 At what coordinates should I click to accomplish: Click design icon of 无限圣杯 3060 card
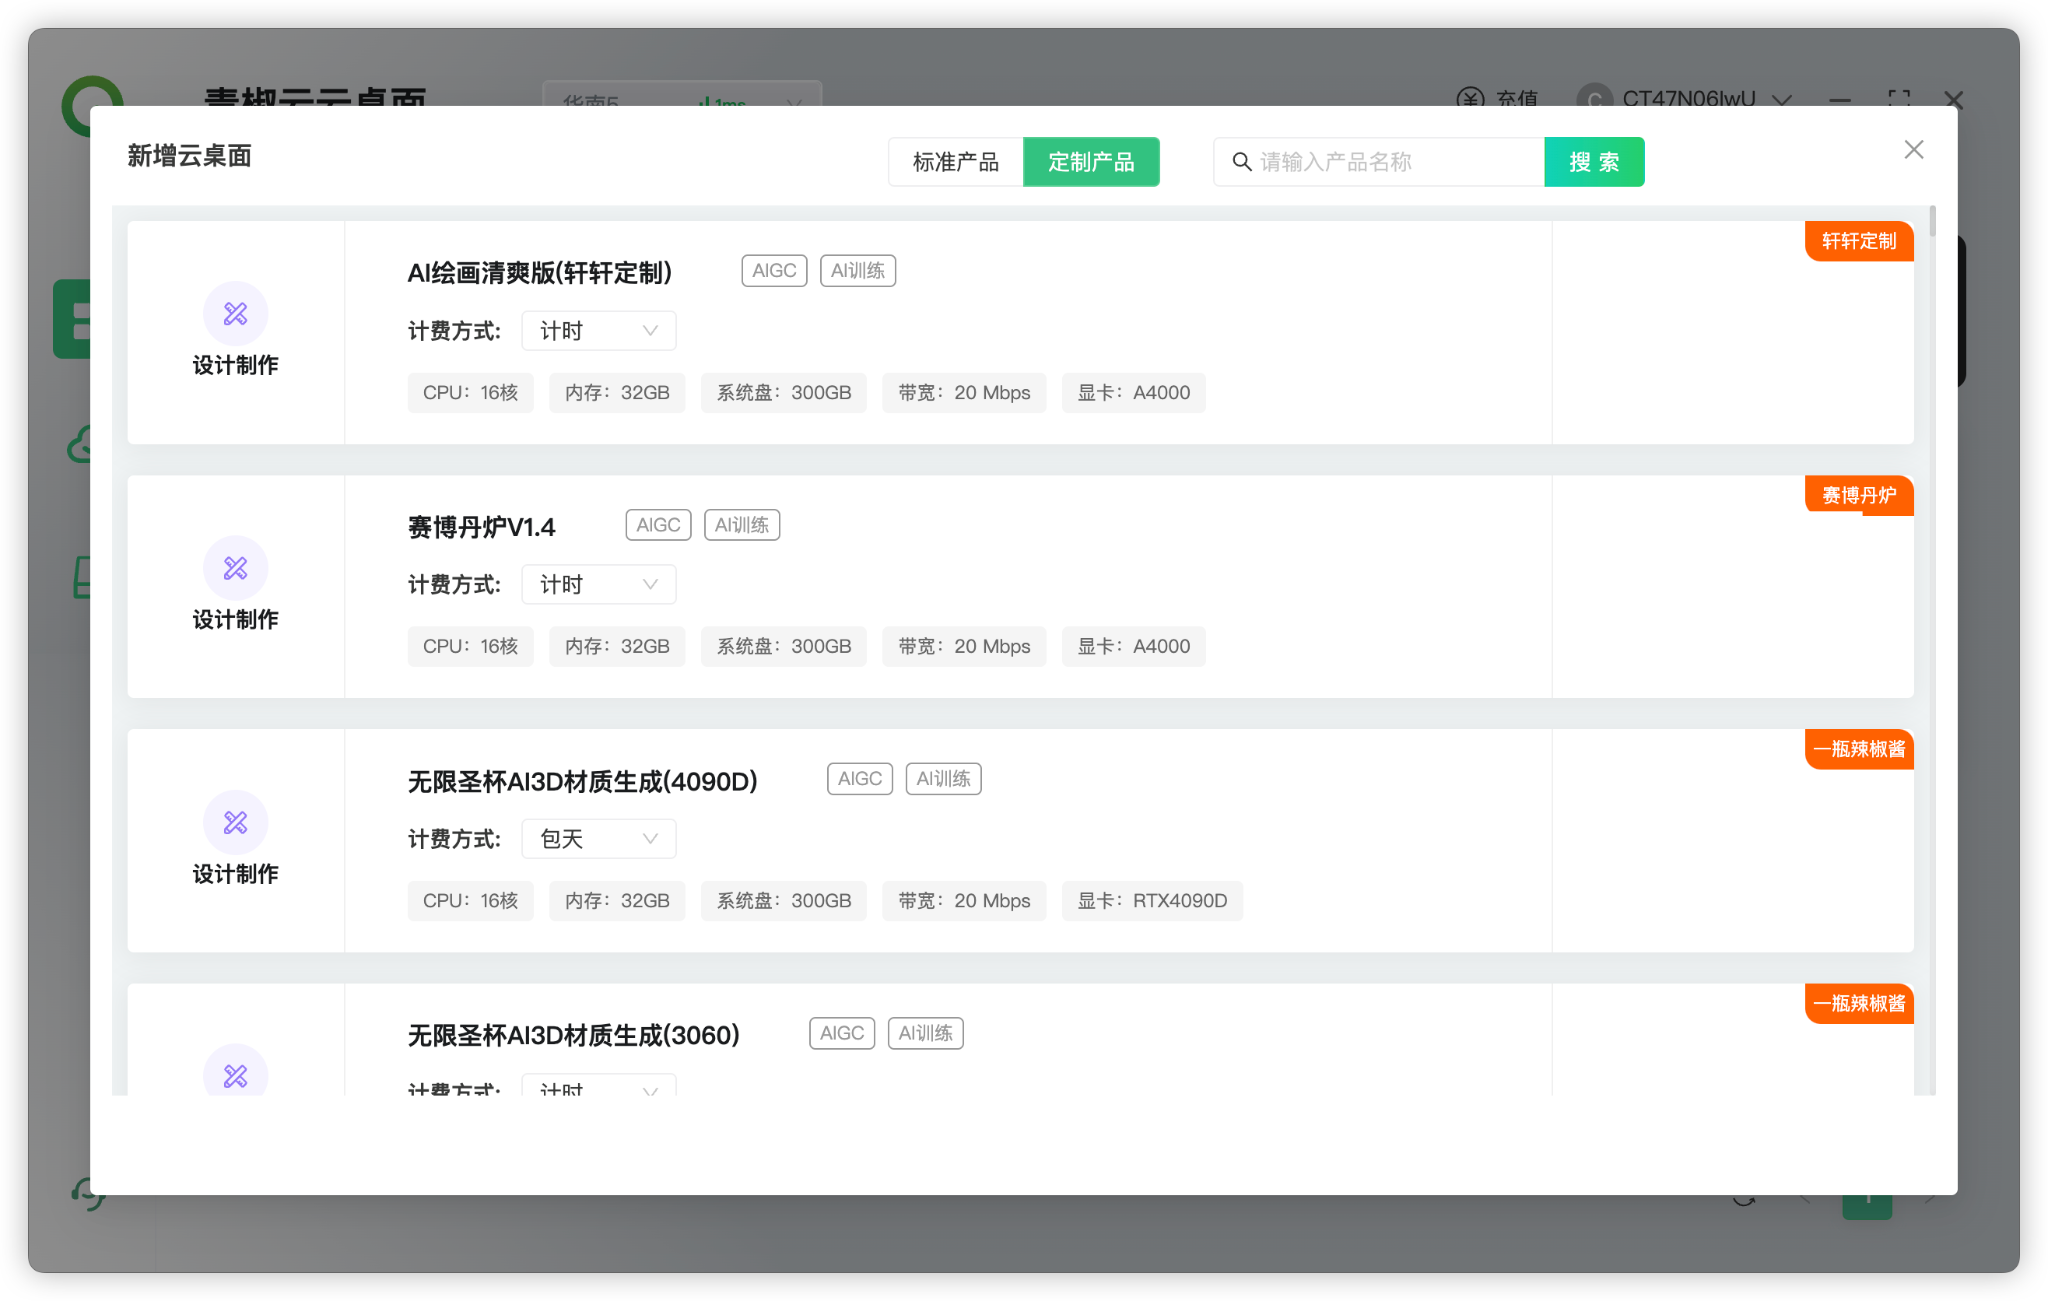click(236, 1072)
